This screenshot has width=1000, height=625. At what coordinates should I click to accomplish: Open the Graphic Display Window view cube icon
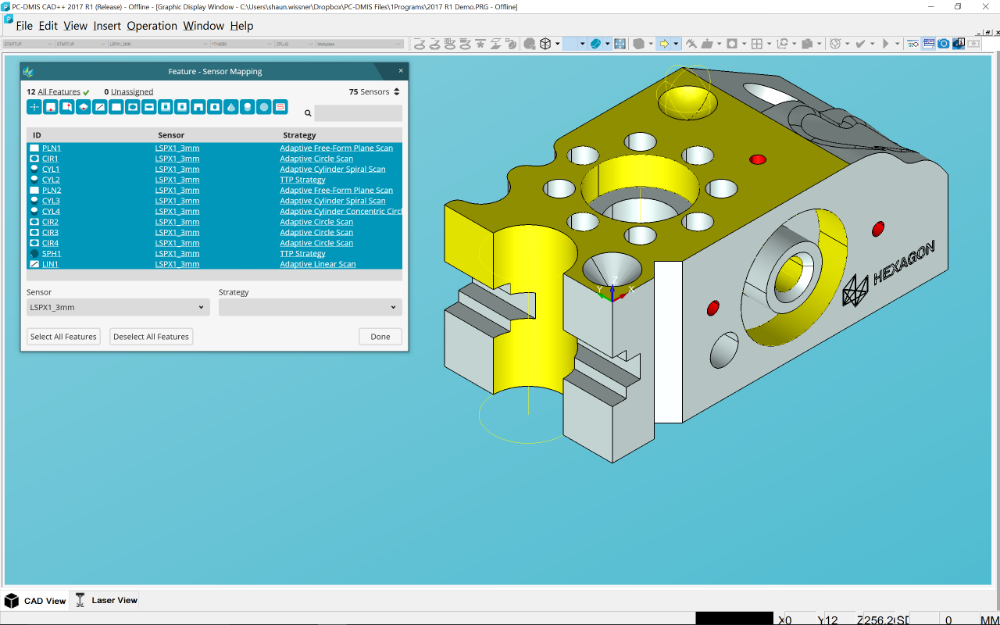pos(545,43)
